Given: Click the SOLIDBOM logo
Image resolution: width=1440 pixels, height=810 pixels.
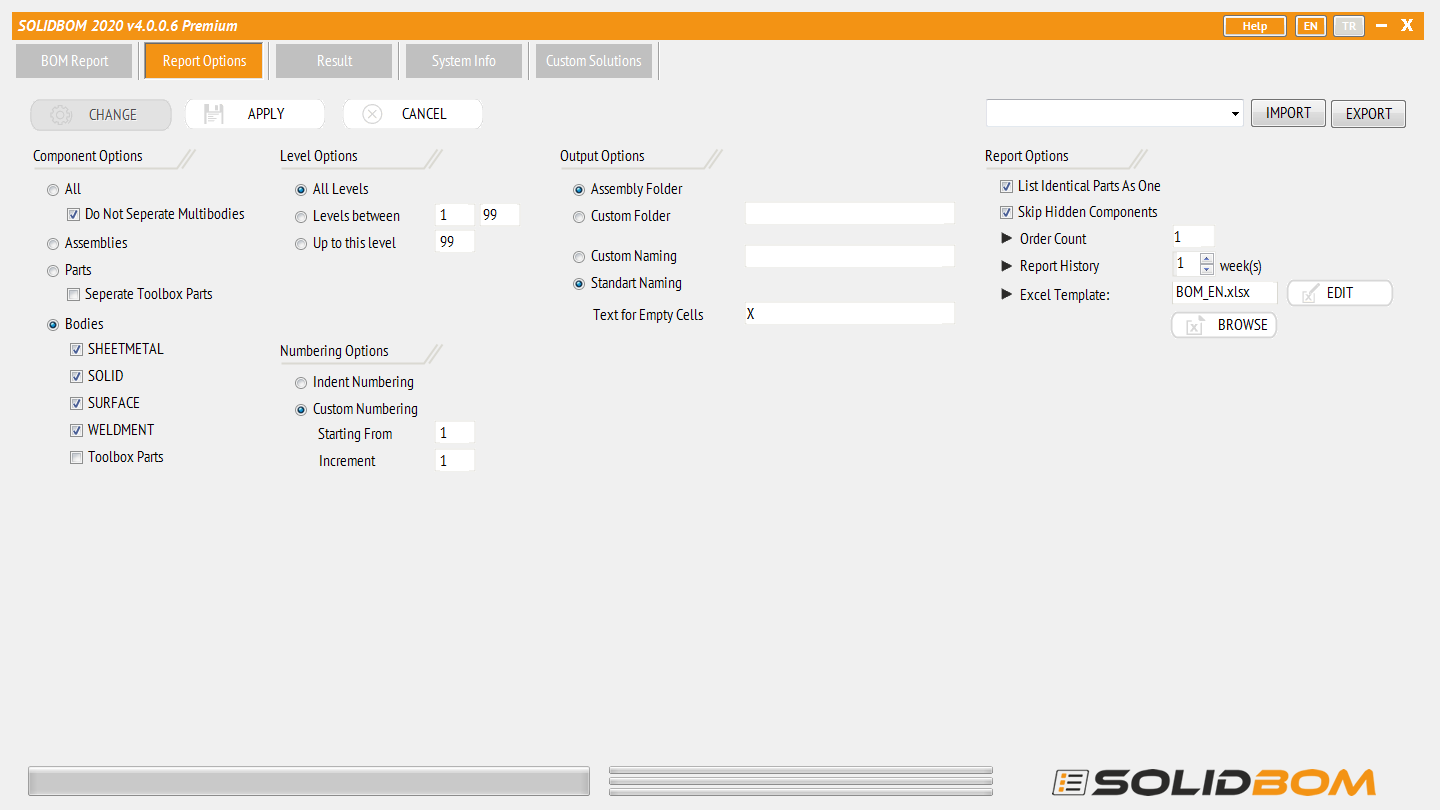Looking at the screenshot, I should tap(1213, 781).
